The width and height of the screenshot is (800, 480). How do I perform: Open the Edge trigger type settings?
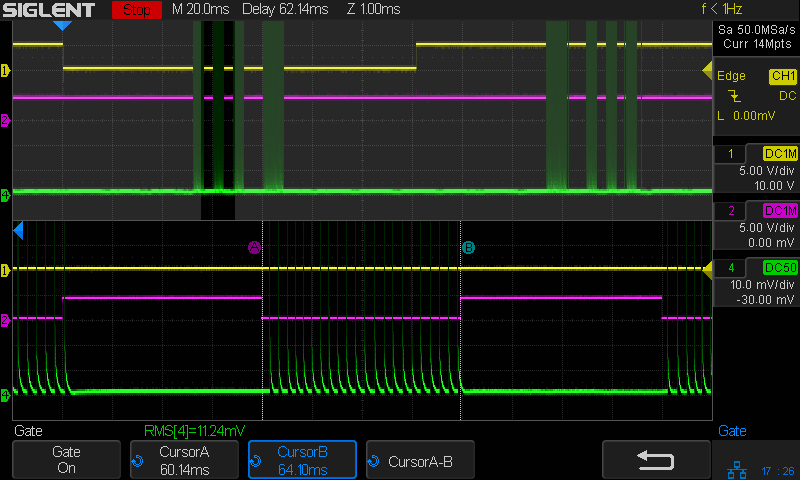(x=731, y=76)
